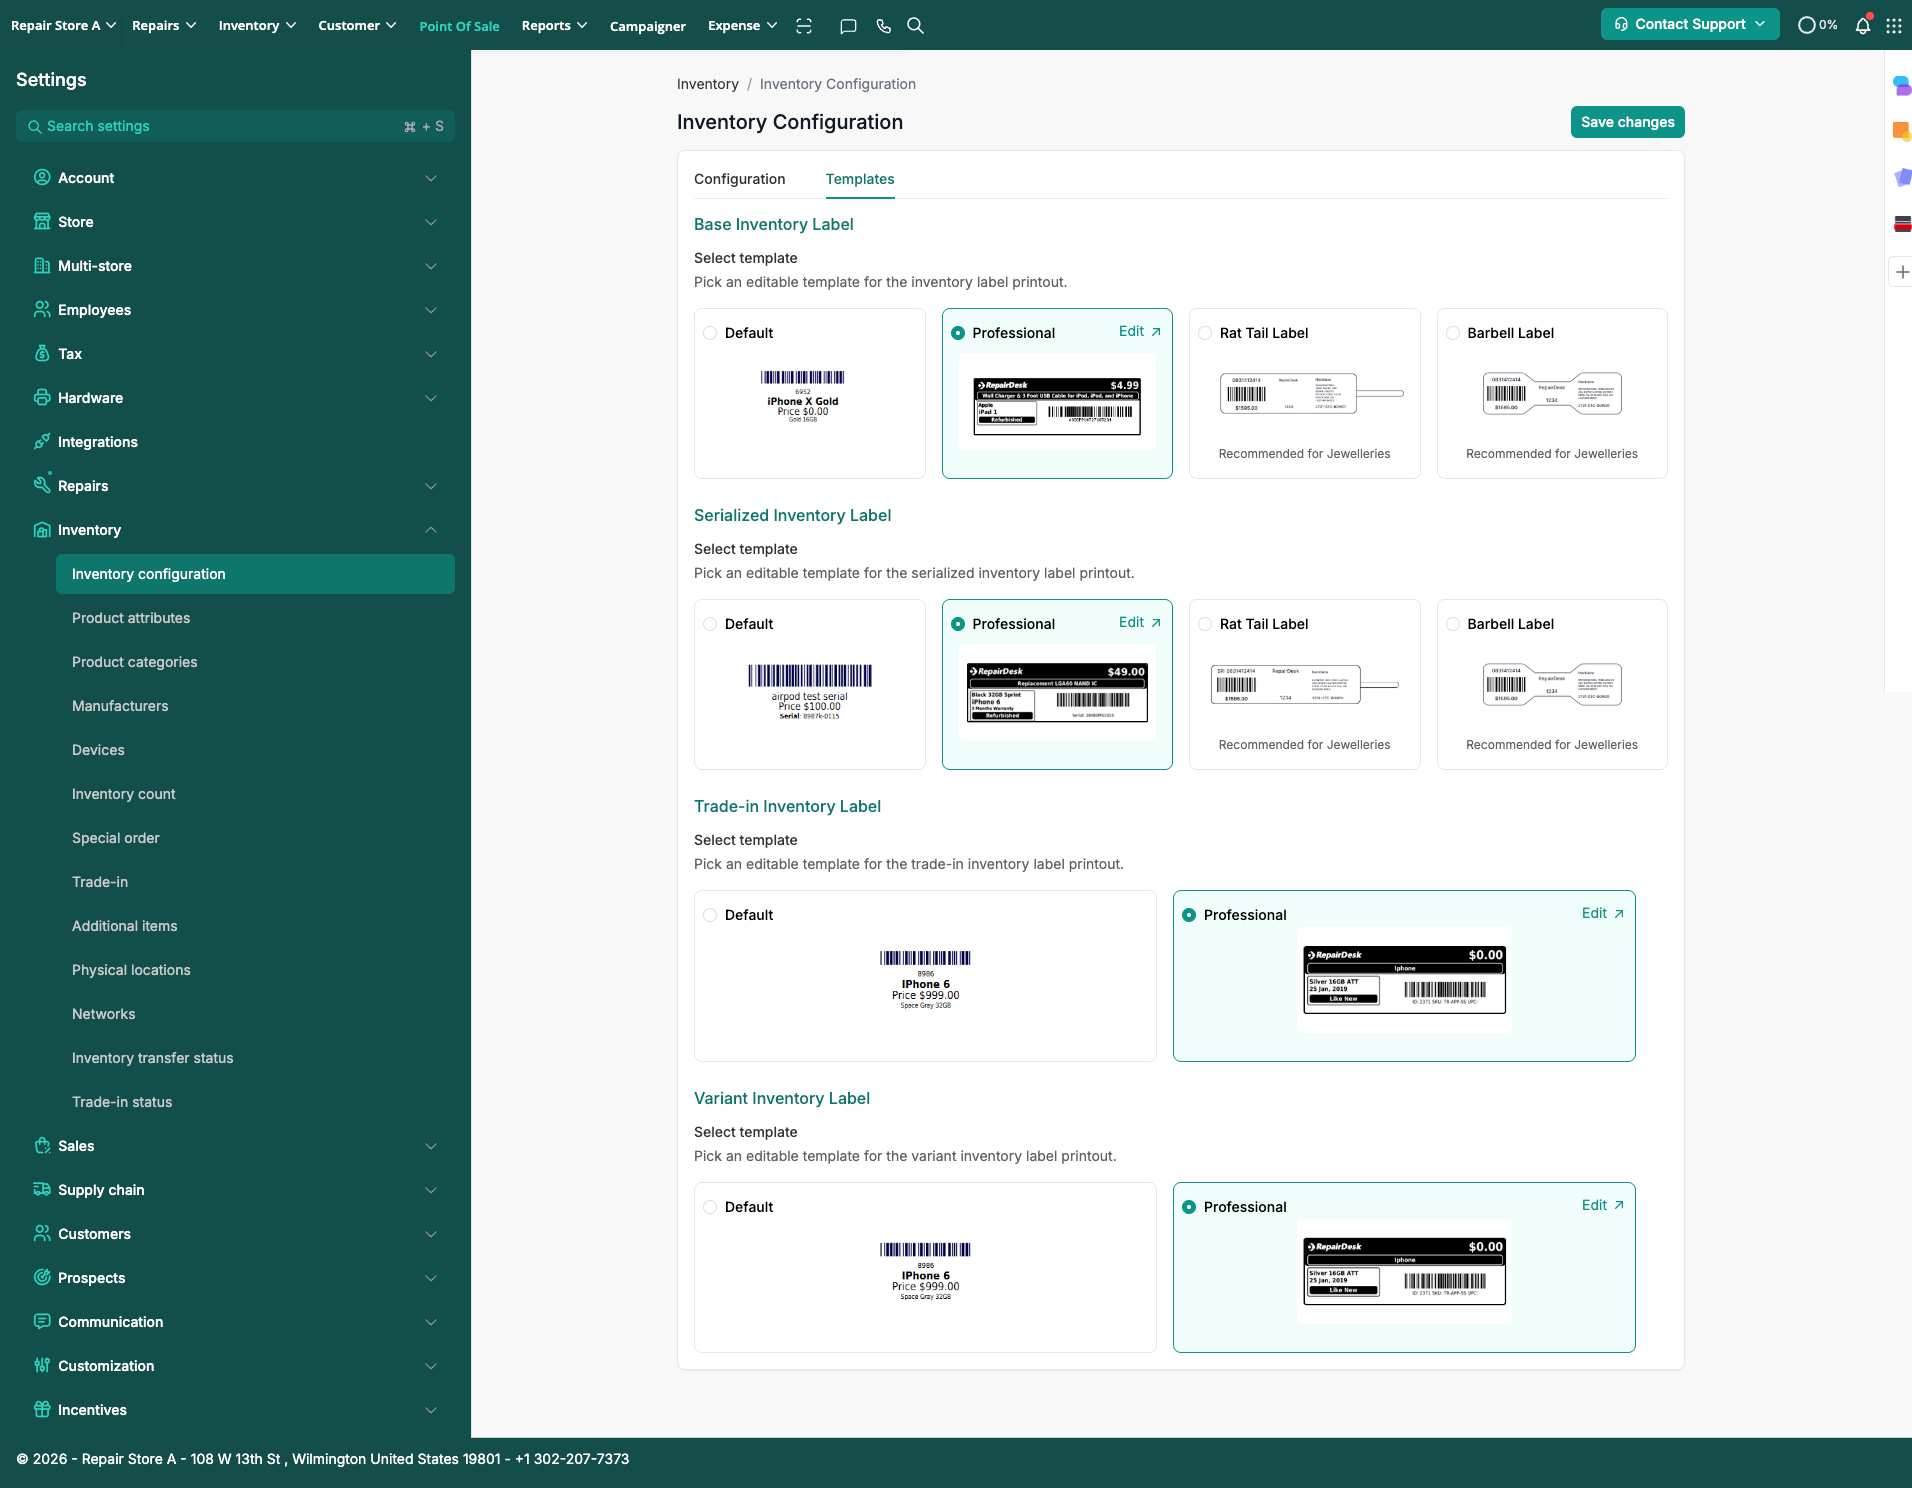Screen dimensions: 1912x1488
Task: Click the Integrations plug icon in sidebar
Action: [x=42, y=442]
